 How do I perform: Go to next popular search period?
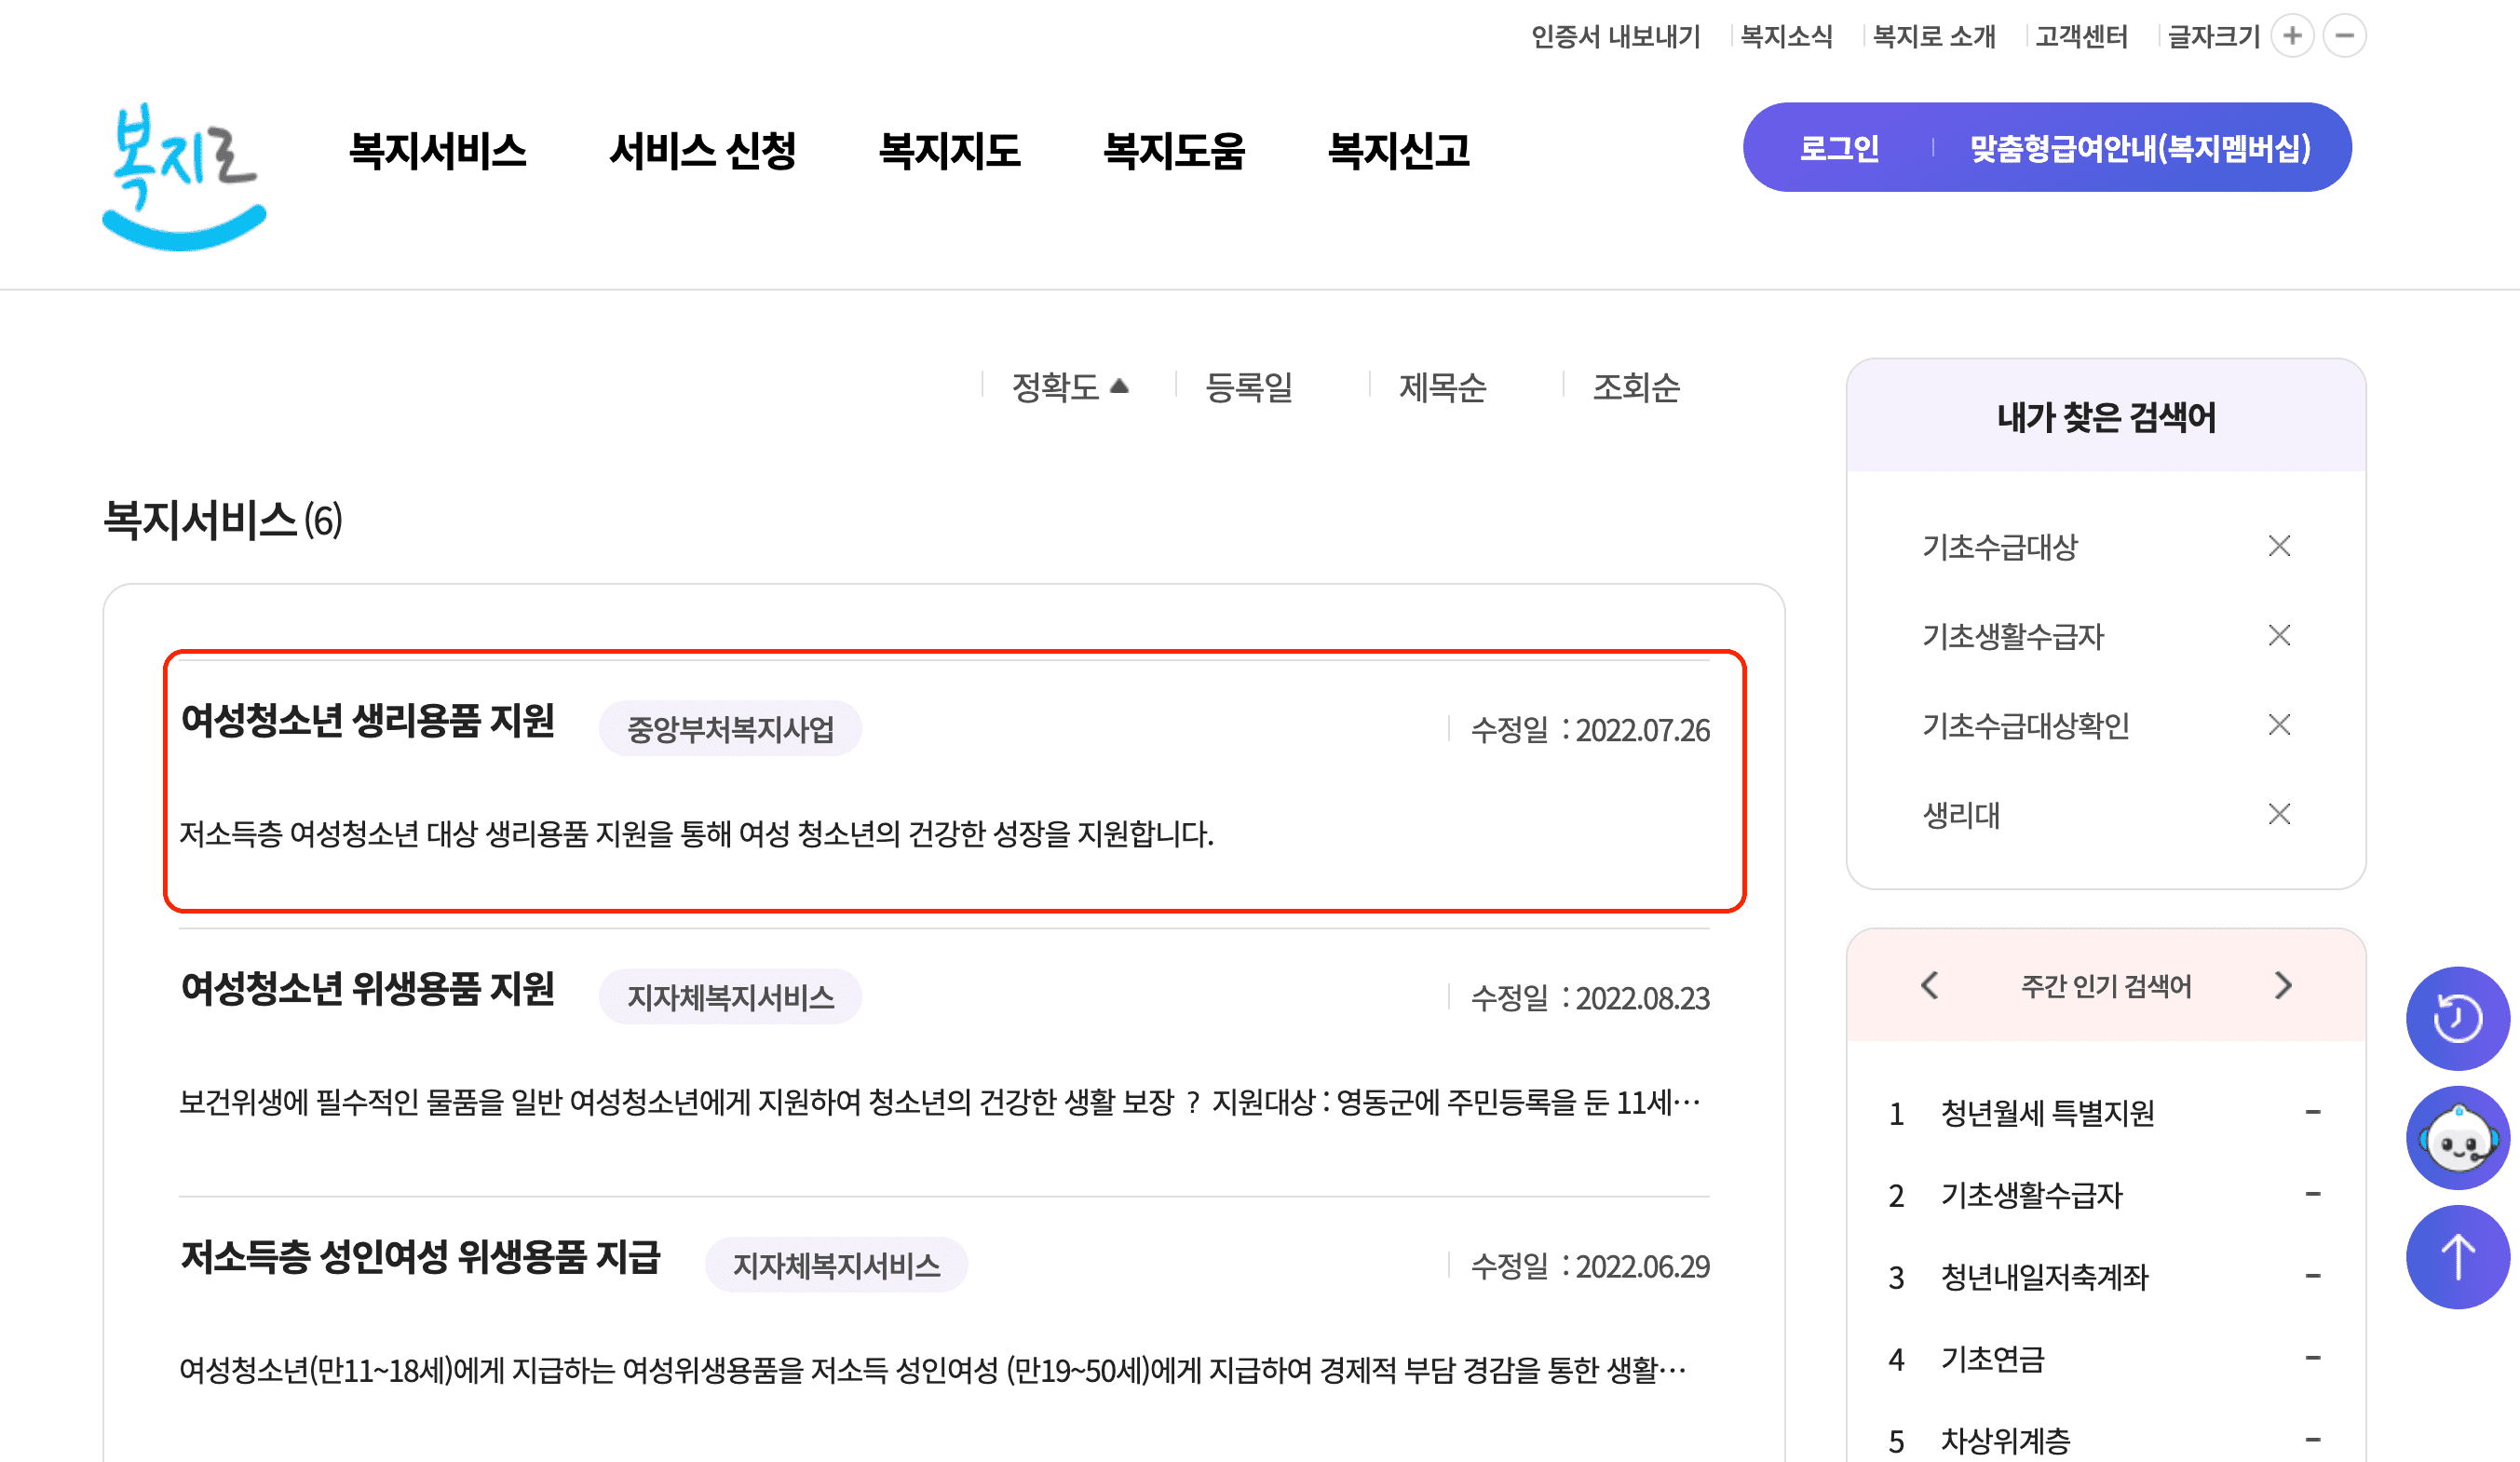2283,985
